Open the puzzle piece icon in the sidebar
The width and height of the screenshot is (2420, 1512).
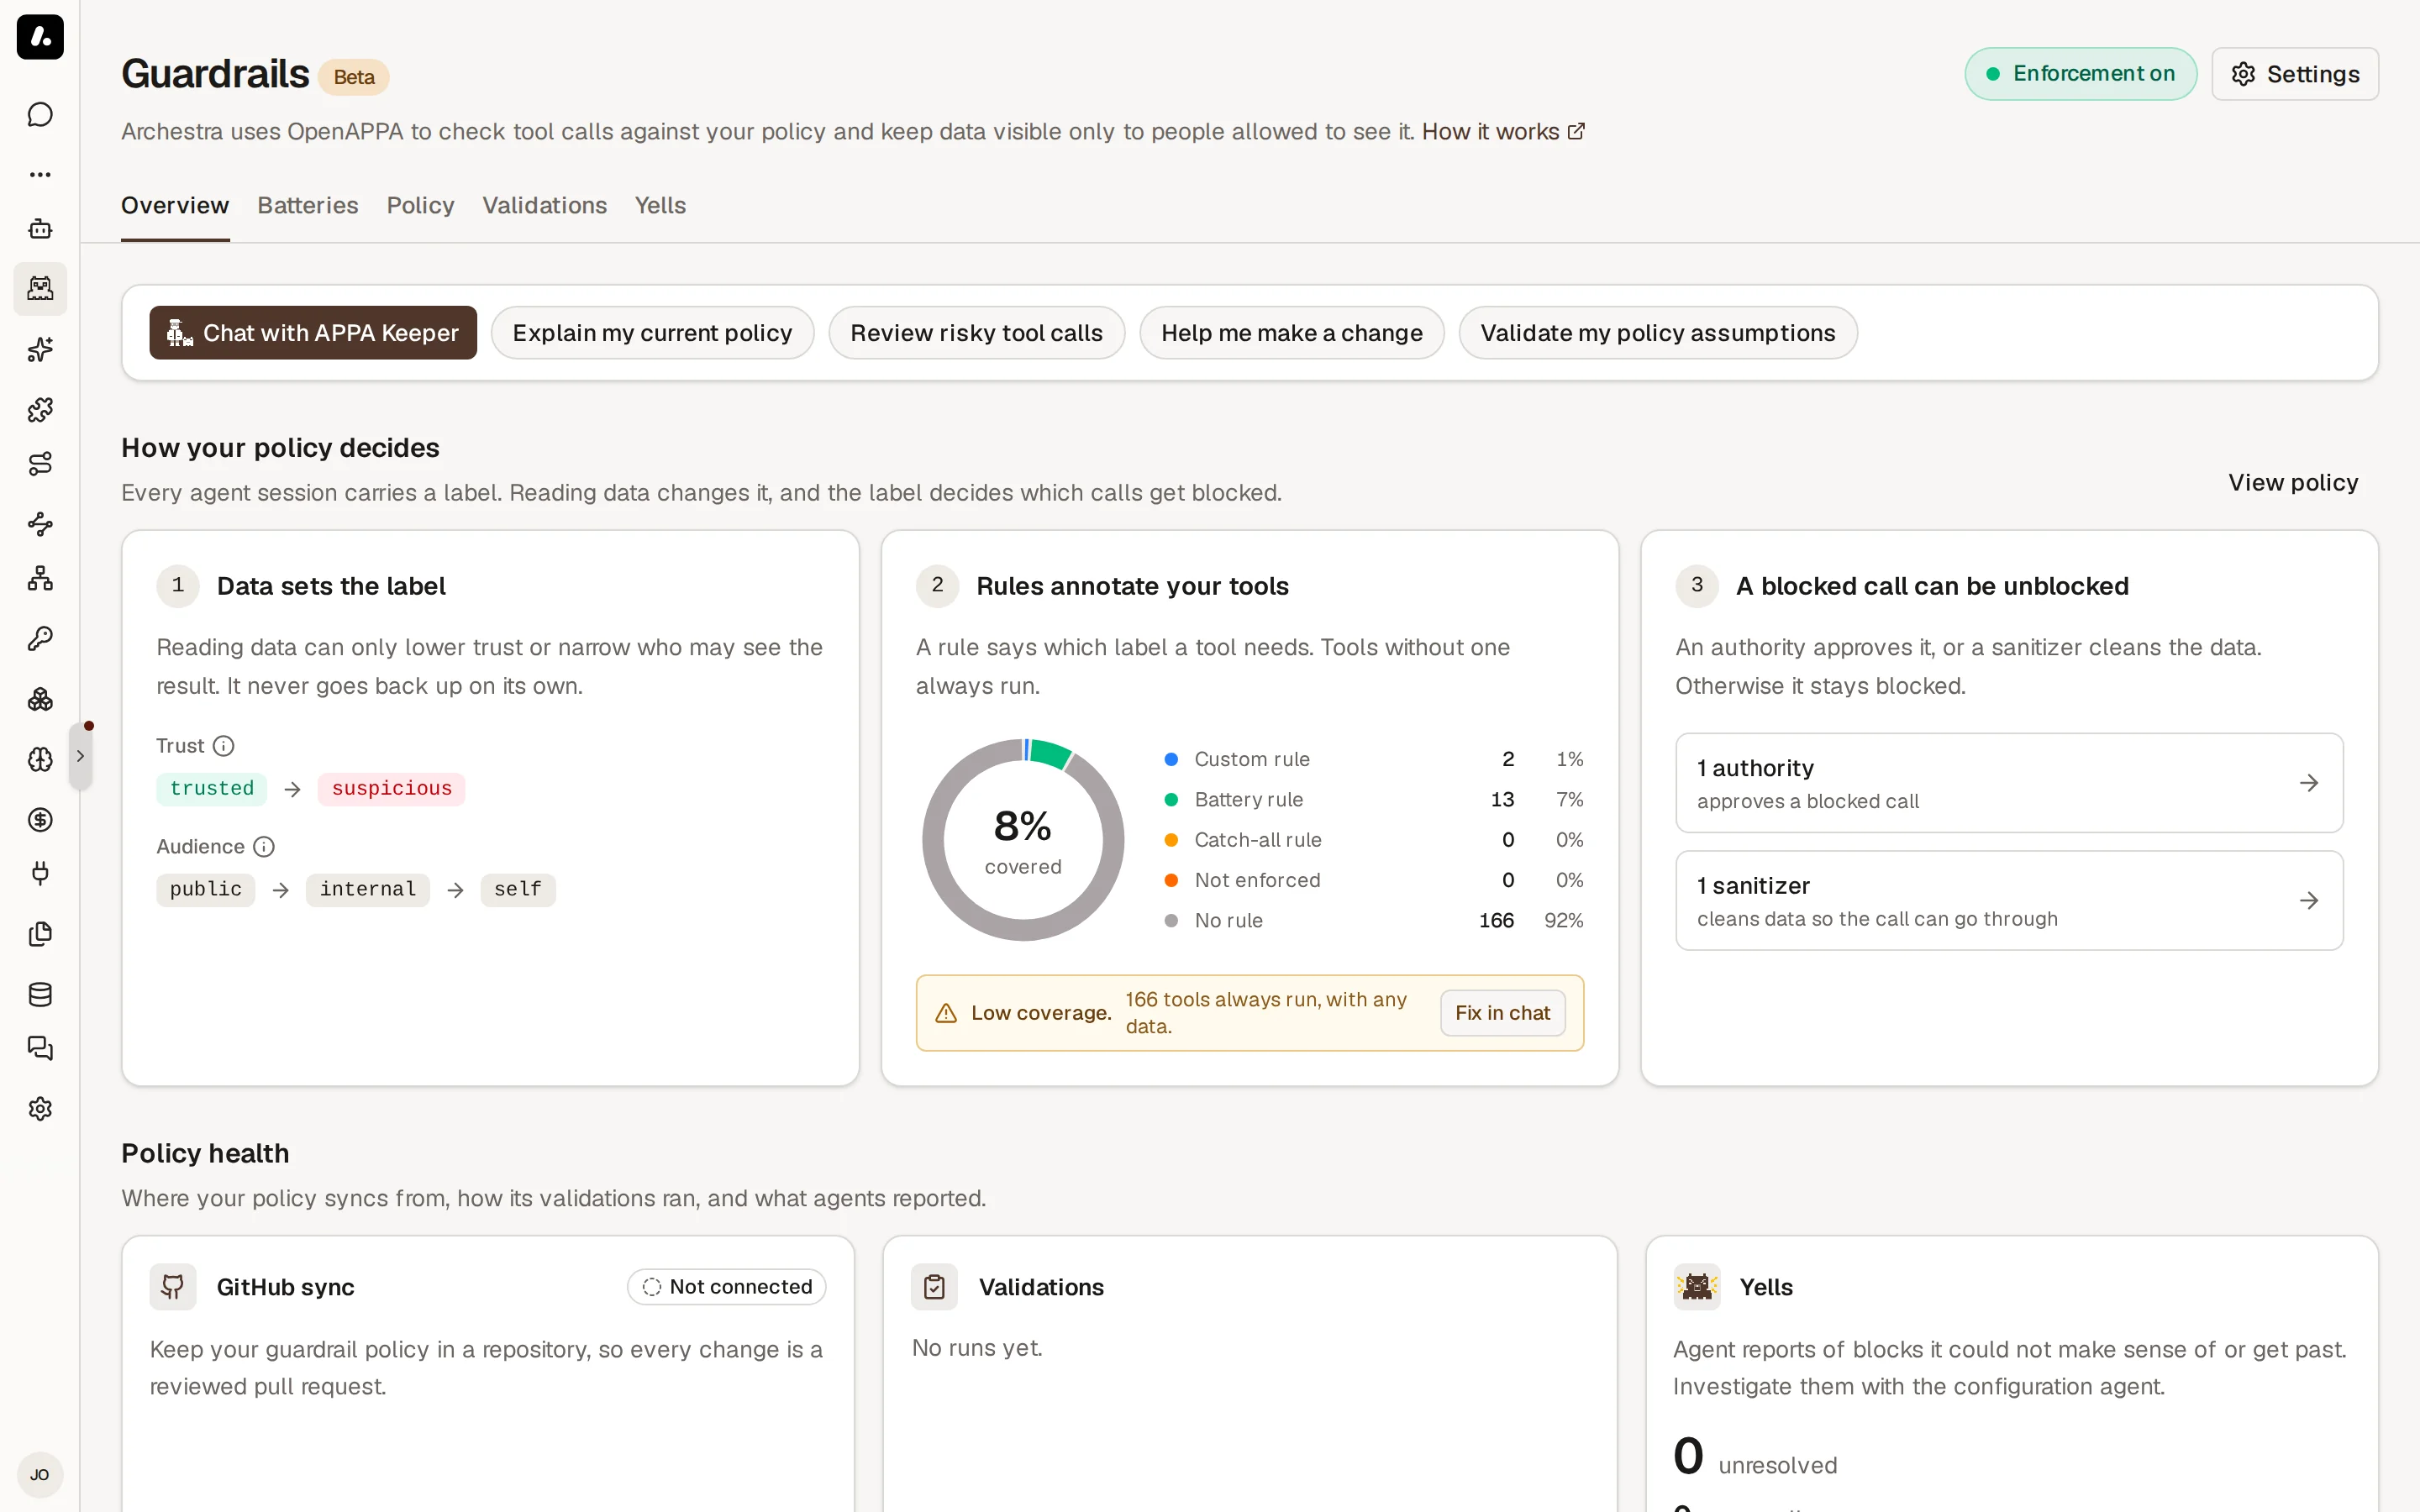pyautogui.click(x=40, y=409)
